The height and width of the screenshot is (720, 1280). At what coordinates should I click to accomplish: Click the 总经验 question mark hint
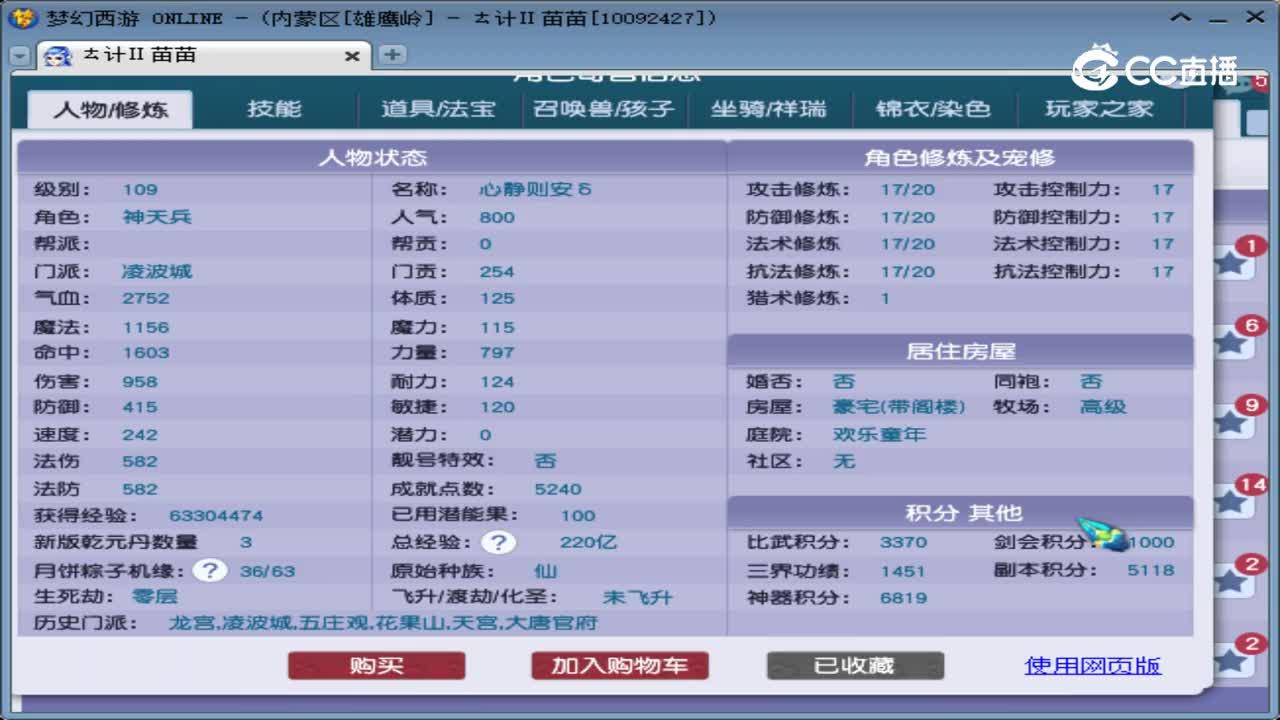500,543
